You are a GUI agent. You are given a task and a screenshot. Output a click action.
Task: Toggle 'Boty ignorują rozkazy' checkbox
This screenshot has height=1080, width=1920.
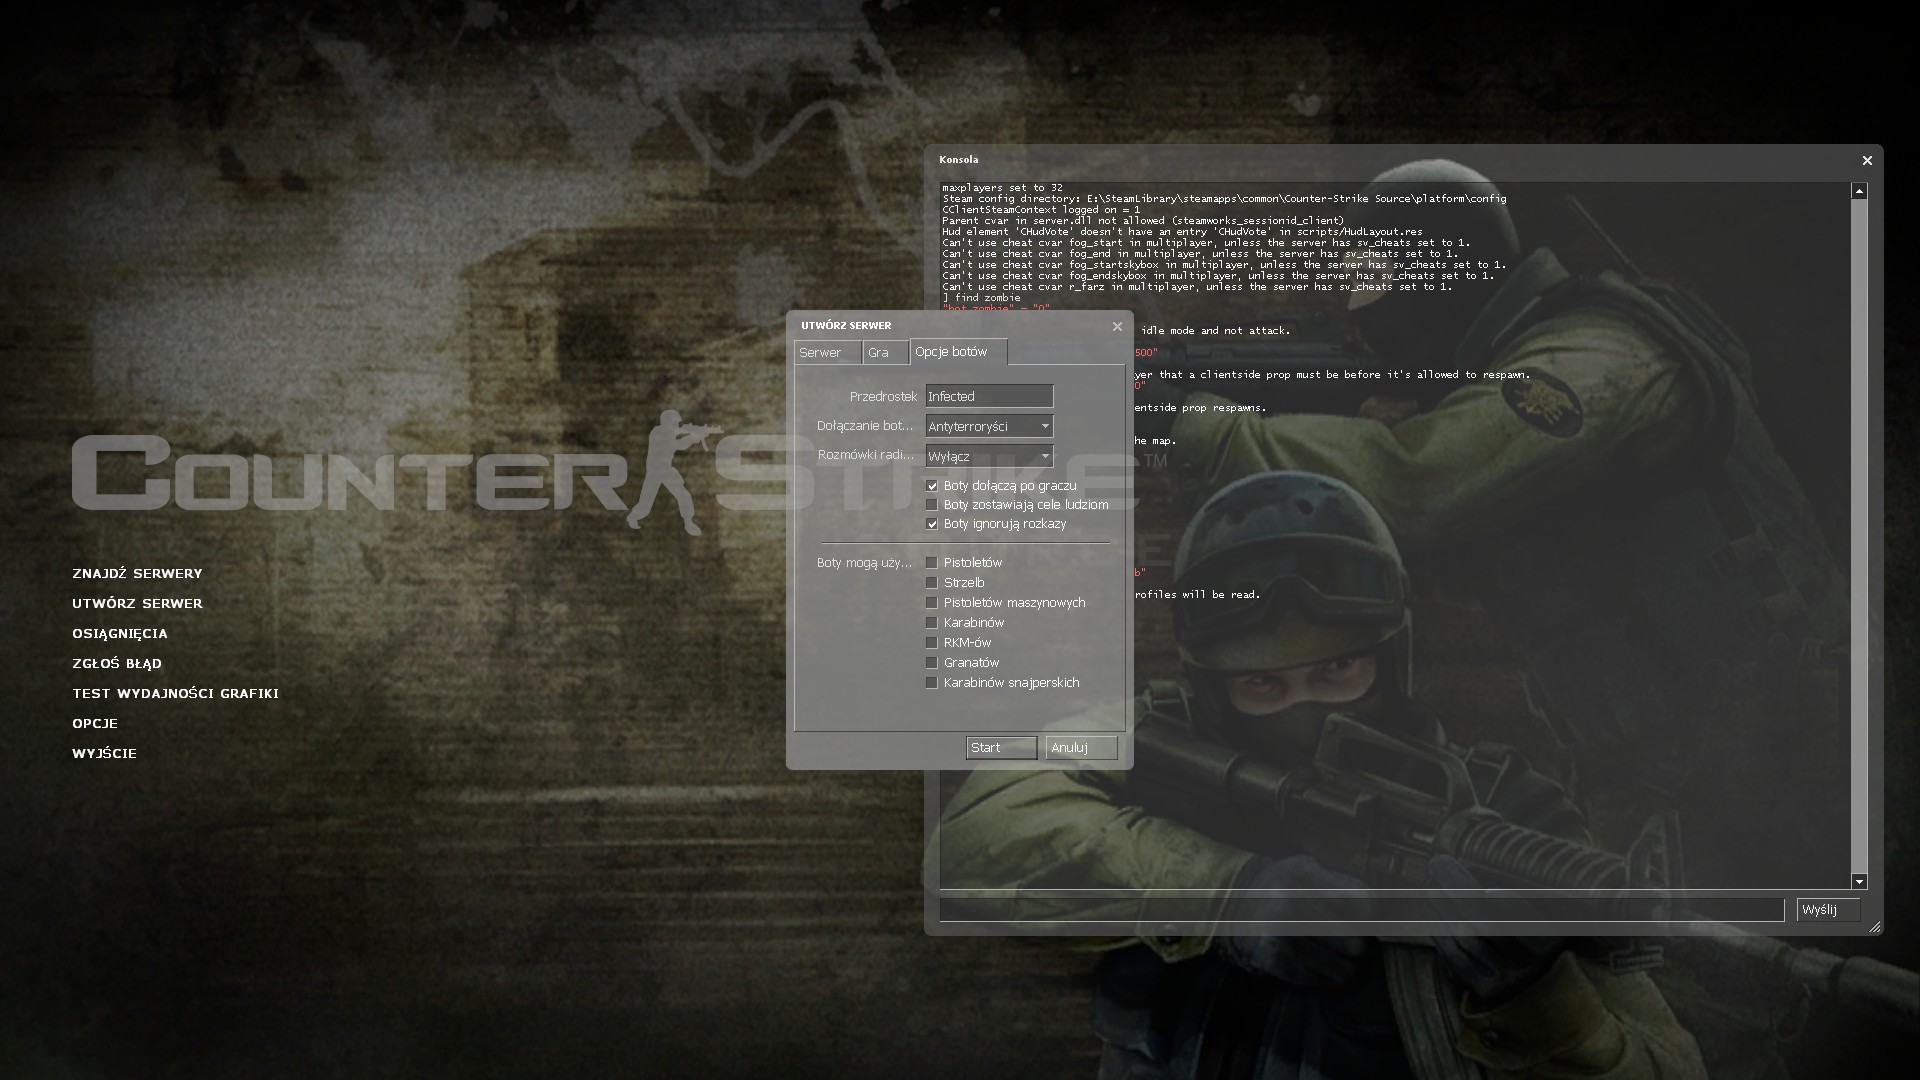tap(932, 524)
